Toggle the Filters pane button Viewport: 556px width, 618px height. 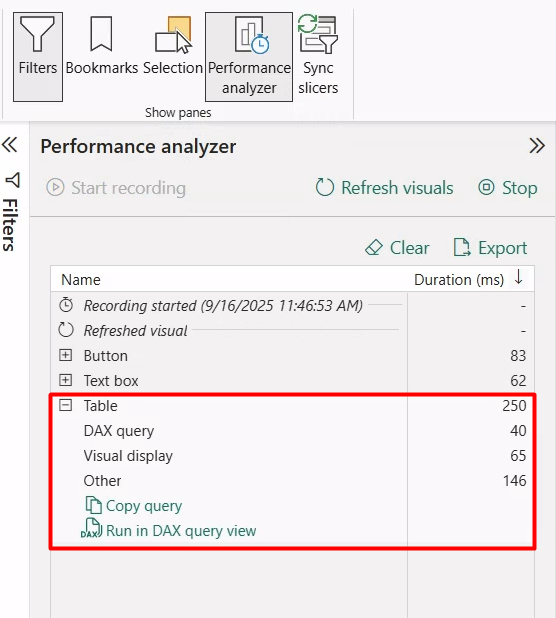(x=38, y=57)
